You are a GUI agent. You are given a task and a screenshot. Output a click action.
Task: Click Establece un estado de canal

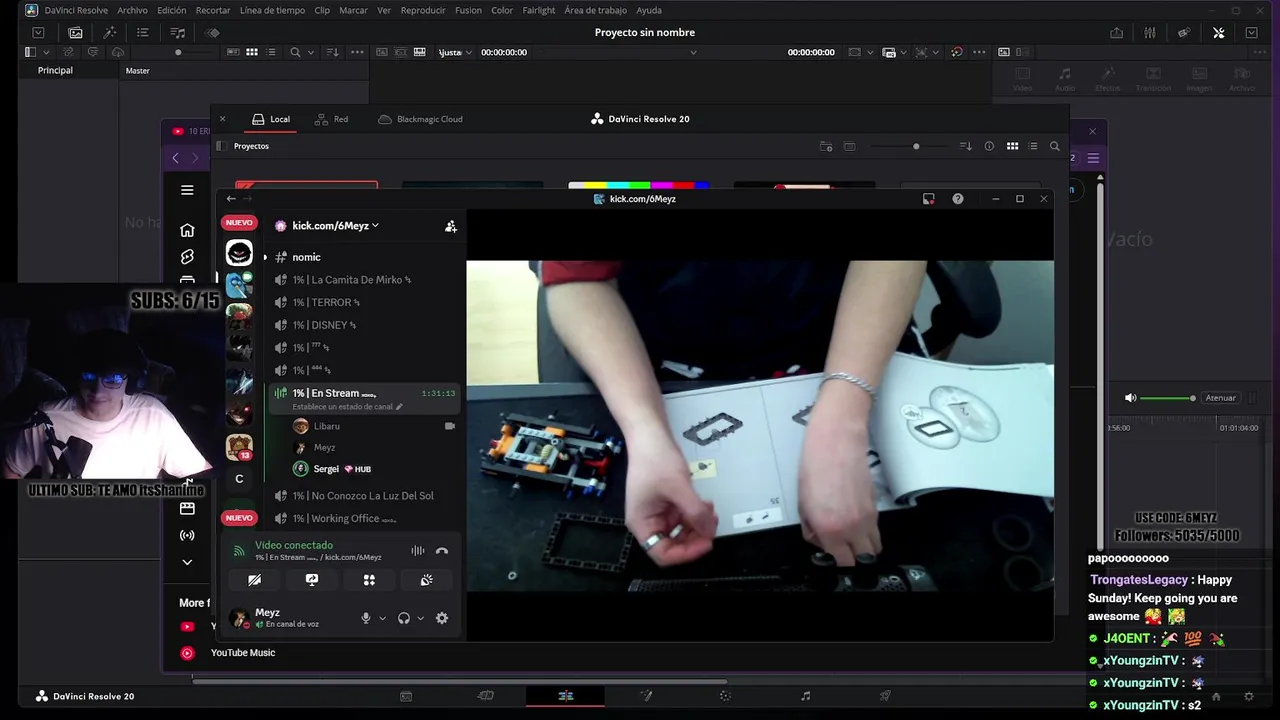click(x=347, y=407)
